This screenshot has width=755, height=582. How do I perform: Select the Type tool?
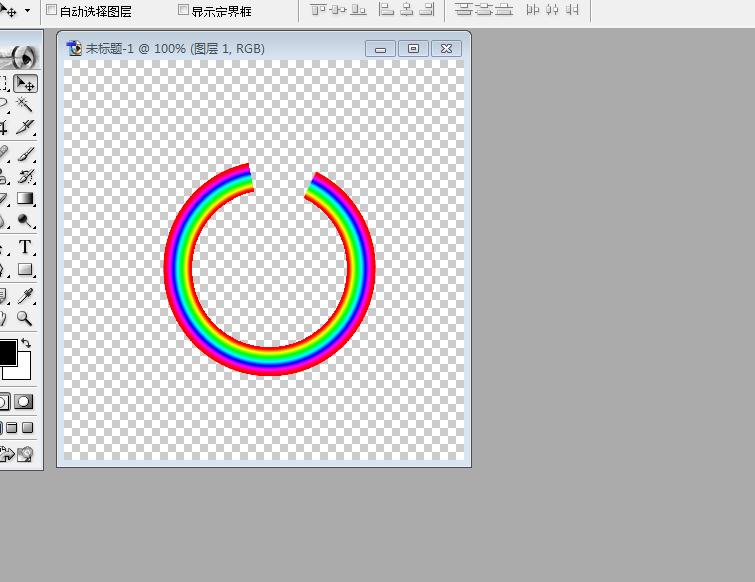tap(25, 247)
